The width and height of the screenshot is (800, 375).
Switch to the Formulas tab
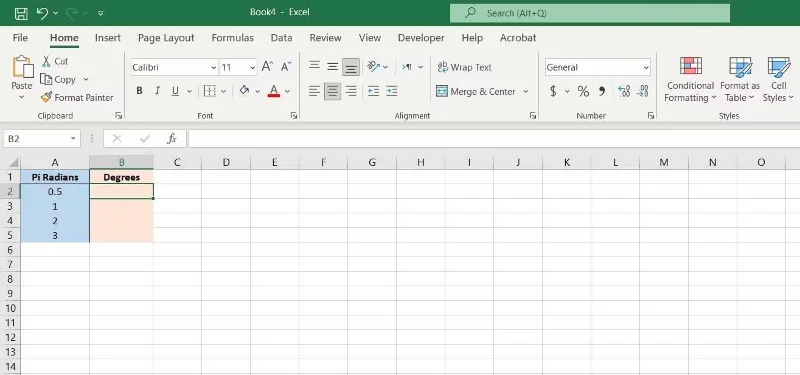pos(233,38)
